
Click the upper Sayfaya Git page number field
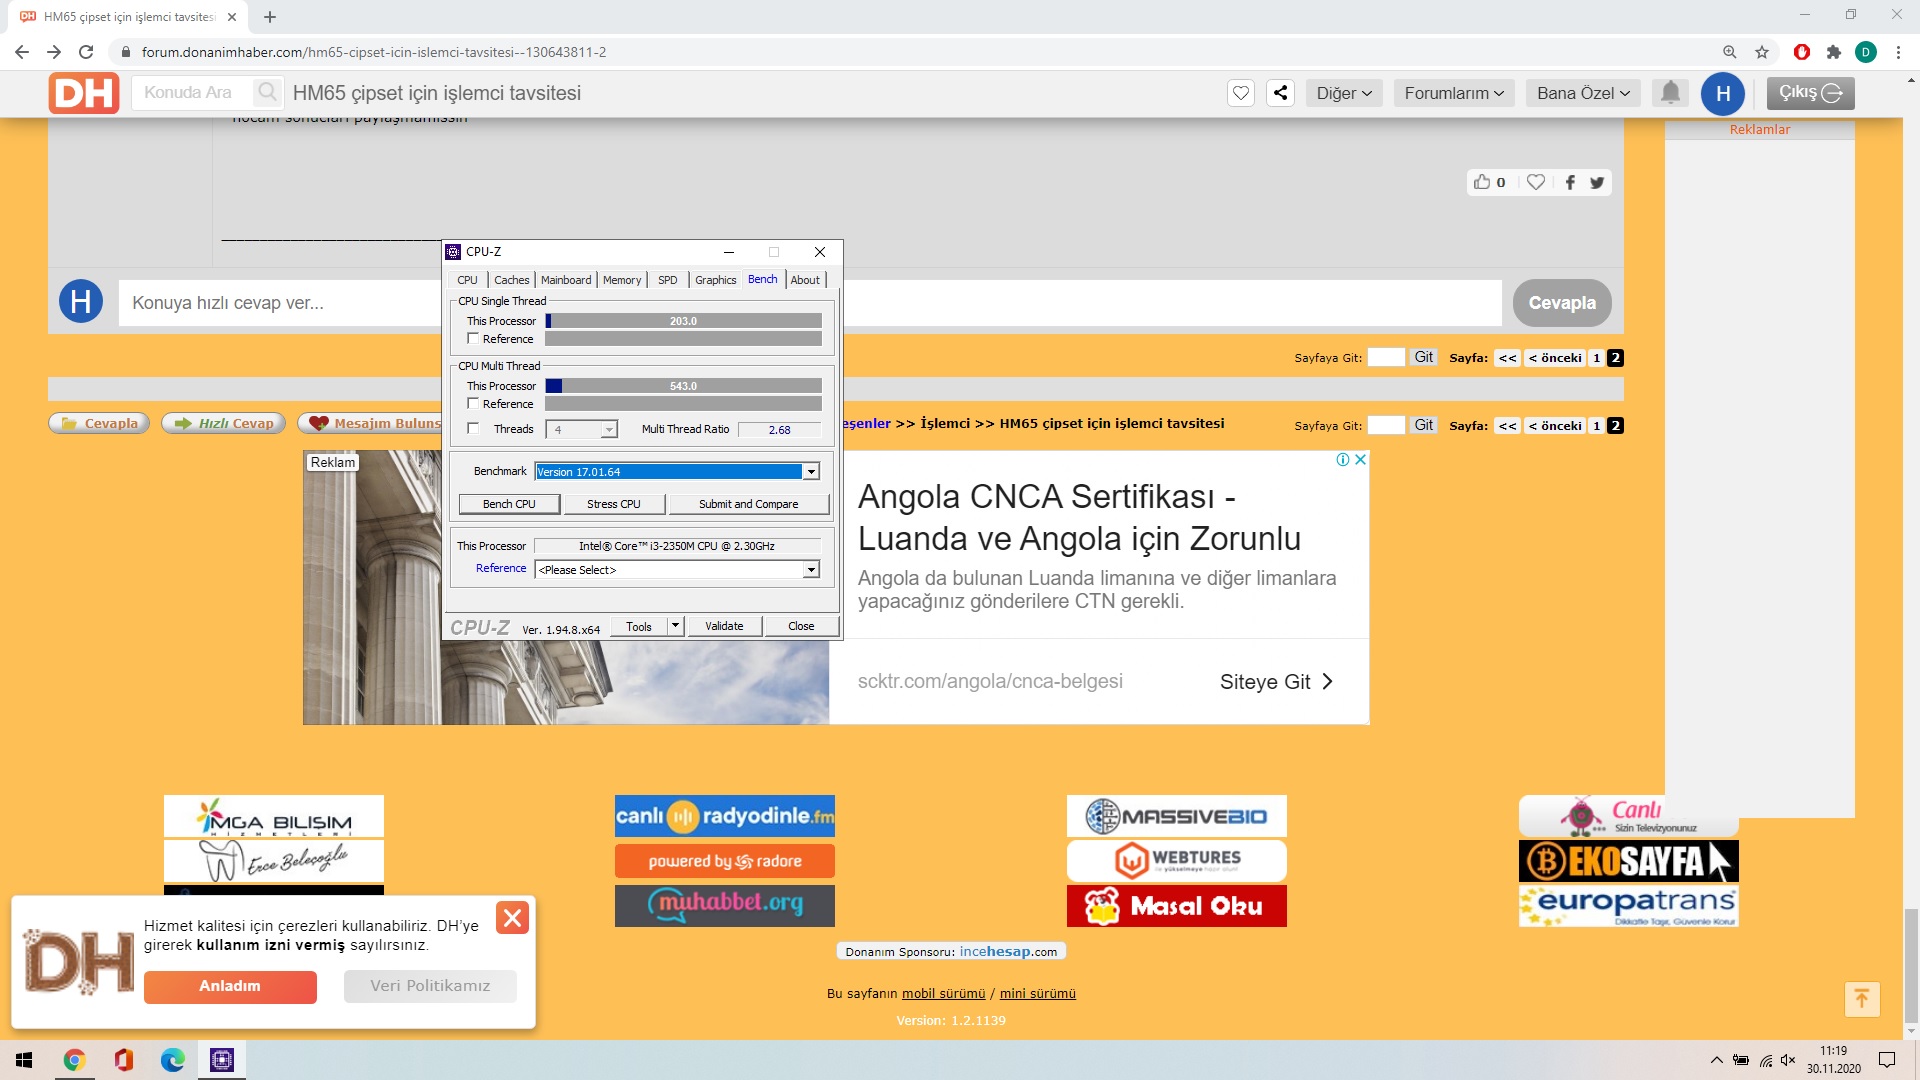click(x=1386, y=357)
